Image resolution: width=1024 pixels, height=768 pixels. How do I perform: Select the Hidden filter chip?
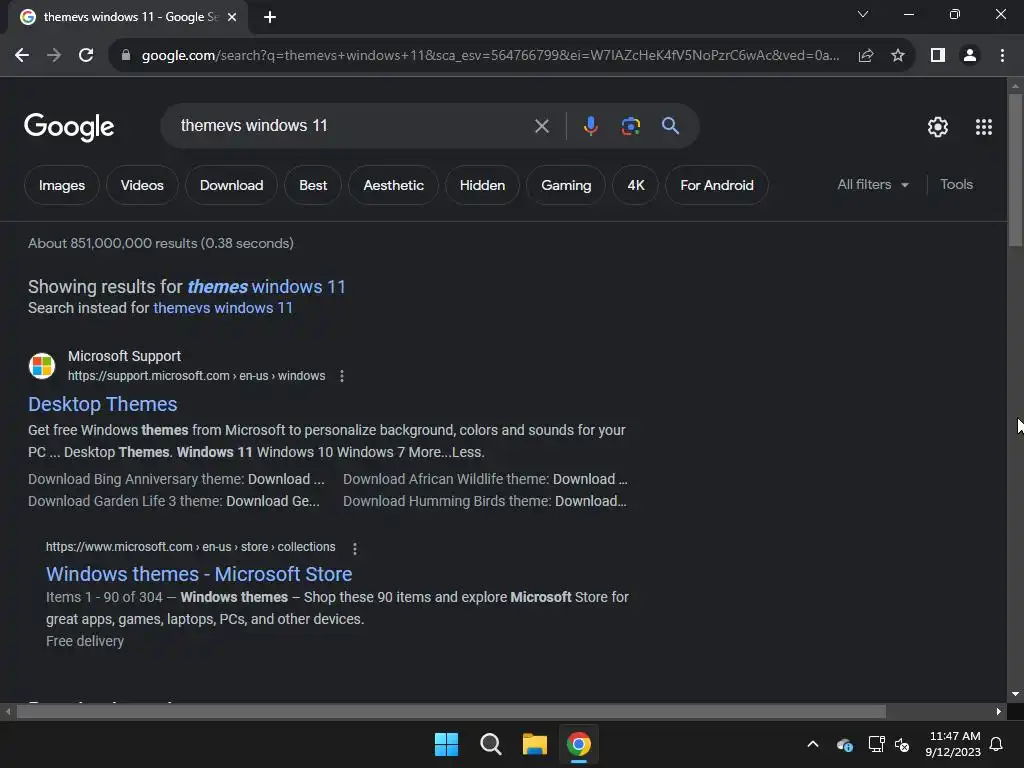pyautogui.click(x=482, y=185)
